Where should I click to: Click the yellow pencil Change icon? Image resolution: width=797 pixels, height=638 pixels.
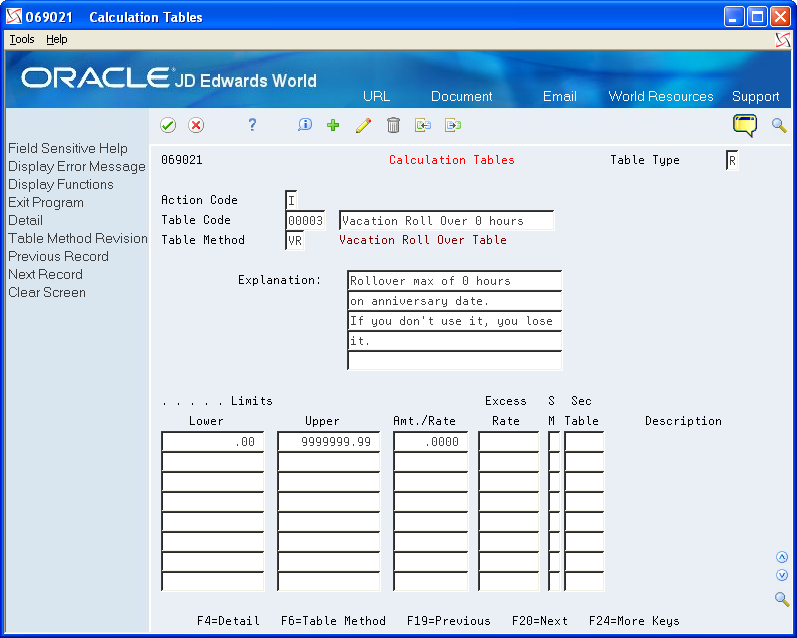coord(363,125)
